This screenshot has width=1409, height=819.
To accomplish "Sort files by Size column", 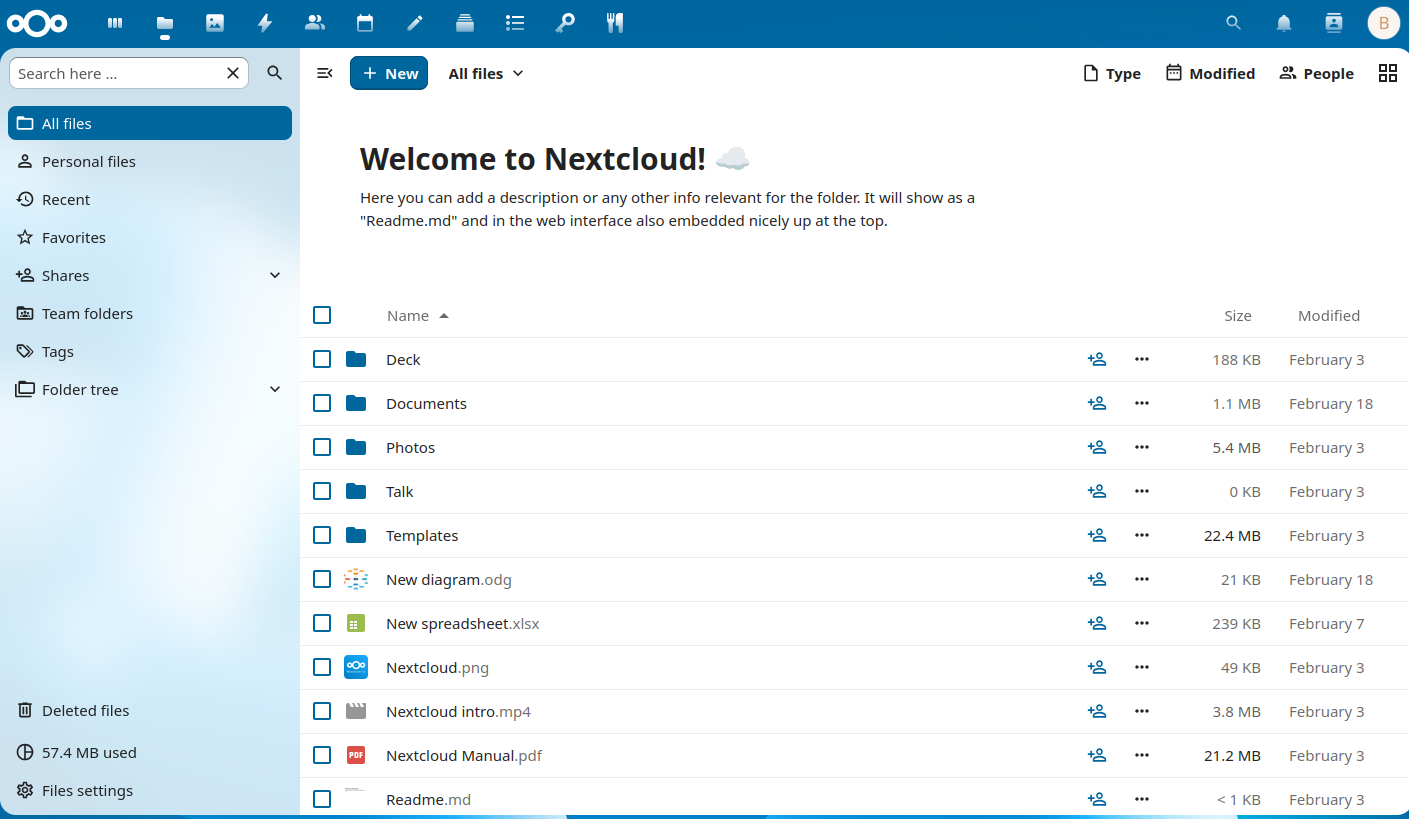I will (1238, 315).
